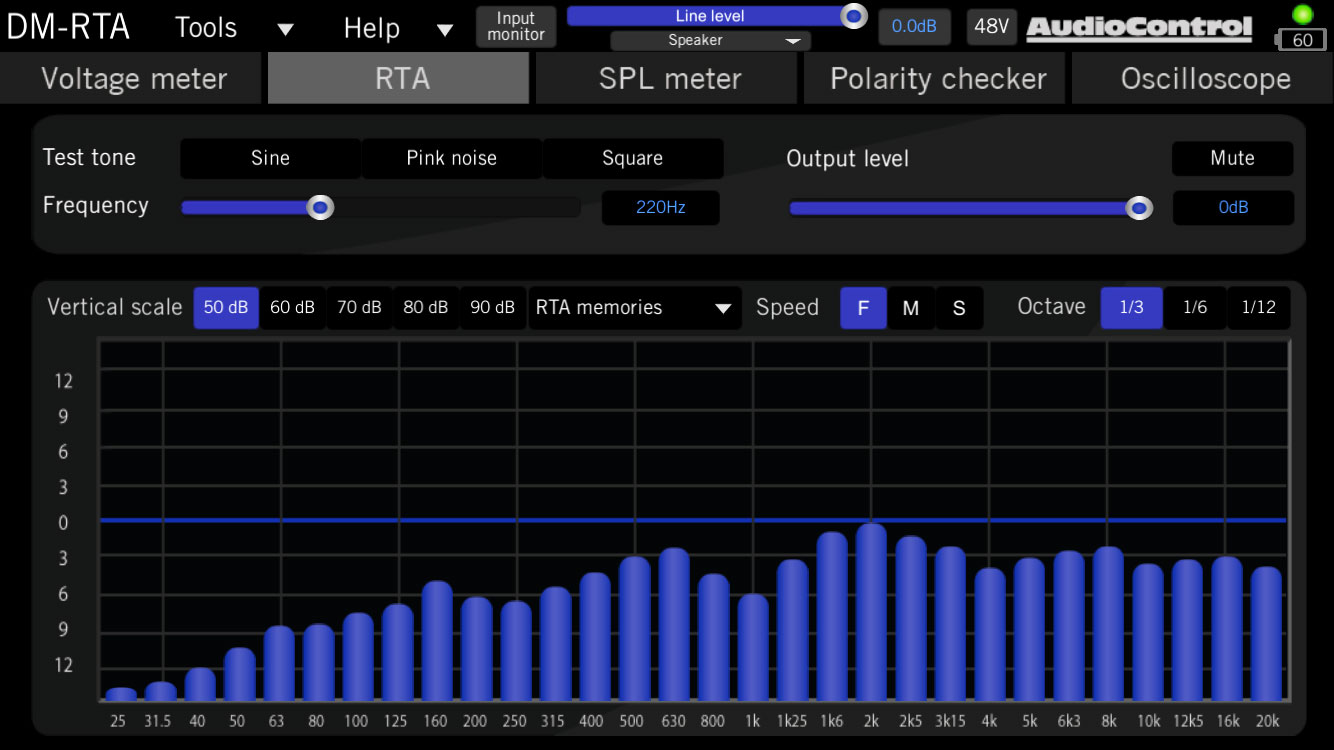Select Slow speed S
The width and height of the screenshot is (1334, 750).
point(959,308)
